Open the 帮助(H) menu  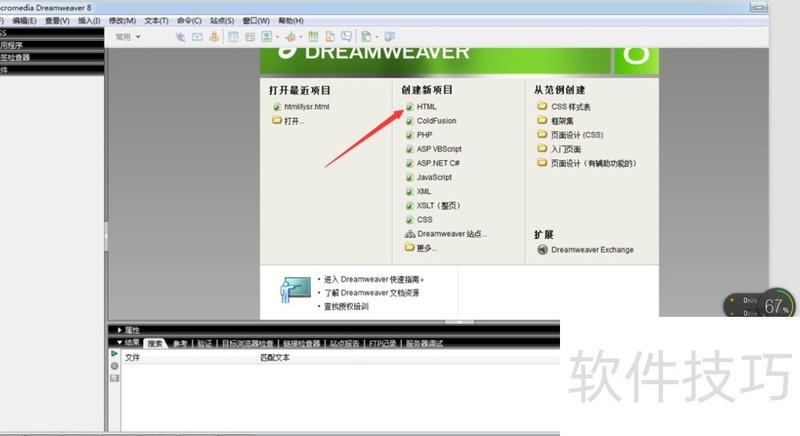tap(291, 20)
